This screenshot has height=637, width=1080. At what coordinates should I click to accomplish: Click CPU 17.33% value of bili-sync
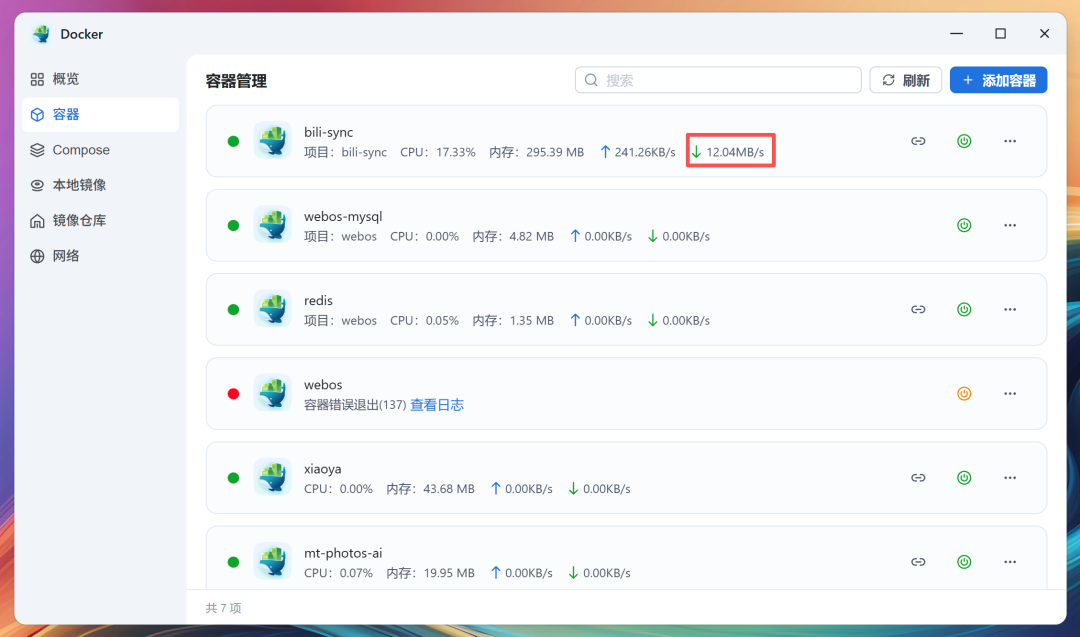(437, 152)
